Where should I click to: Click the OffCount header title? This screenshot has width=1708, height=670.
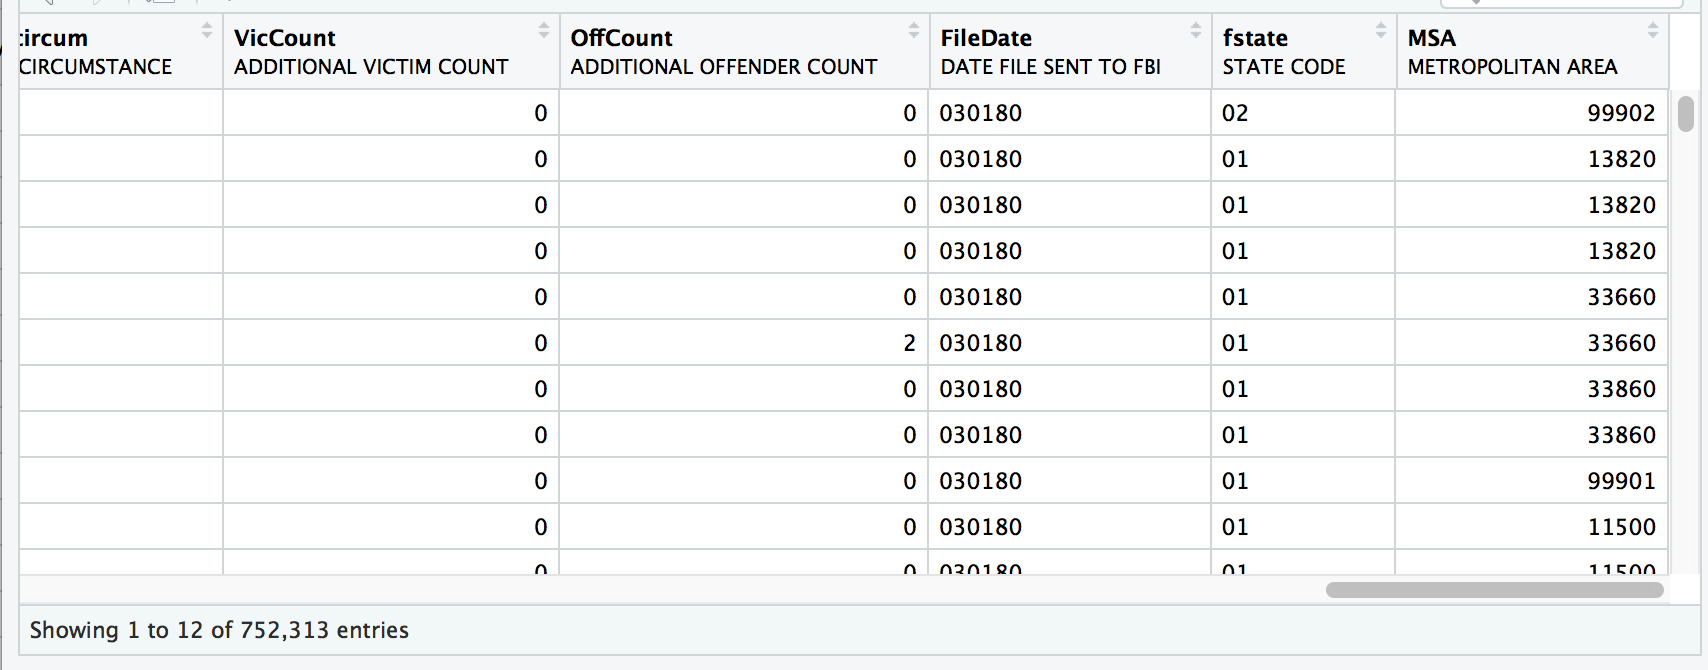(621, 38)
